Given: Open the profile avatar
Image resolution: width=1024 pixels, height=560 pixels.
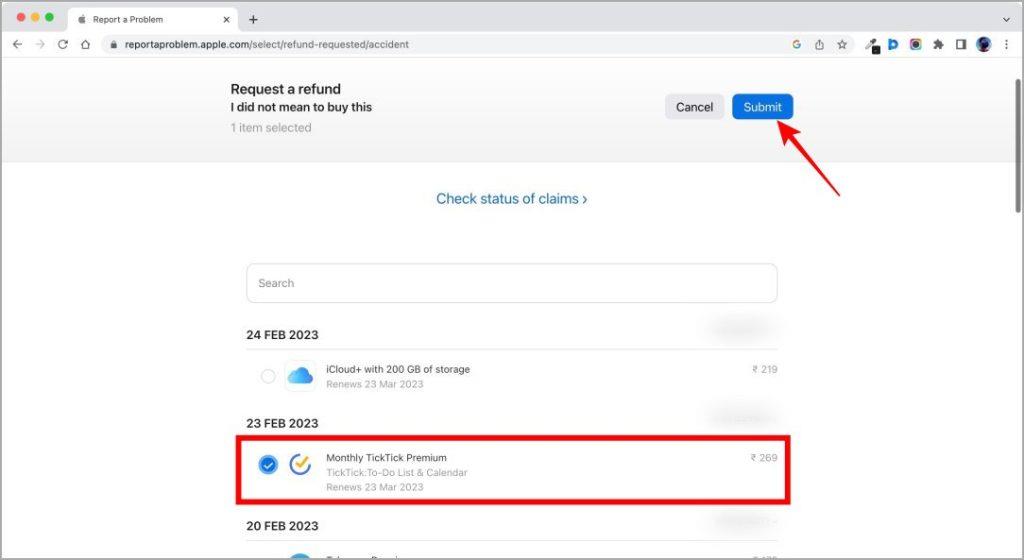Looking at the screenshot, I should tap(984, 44).
